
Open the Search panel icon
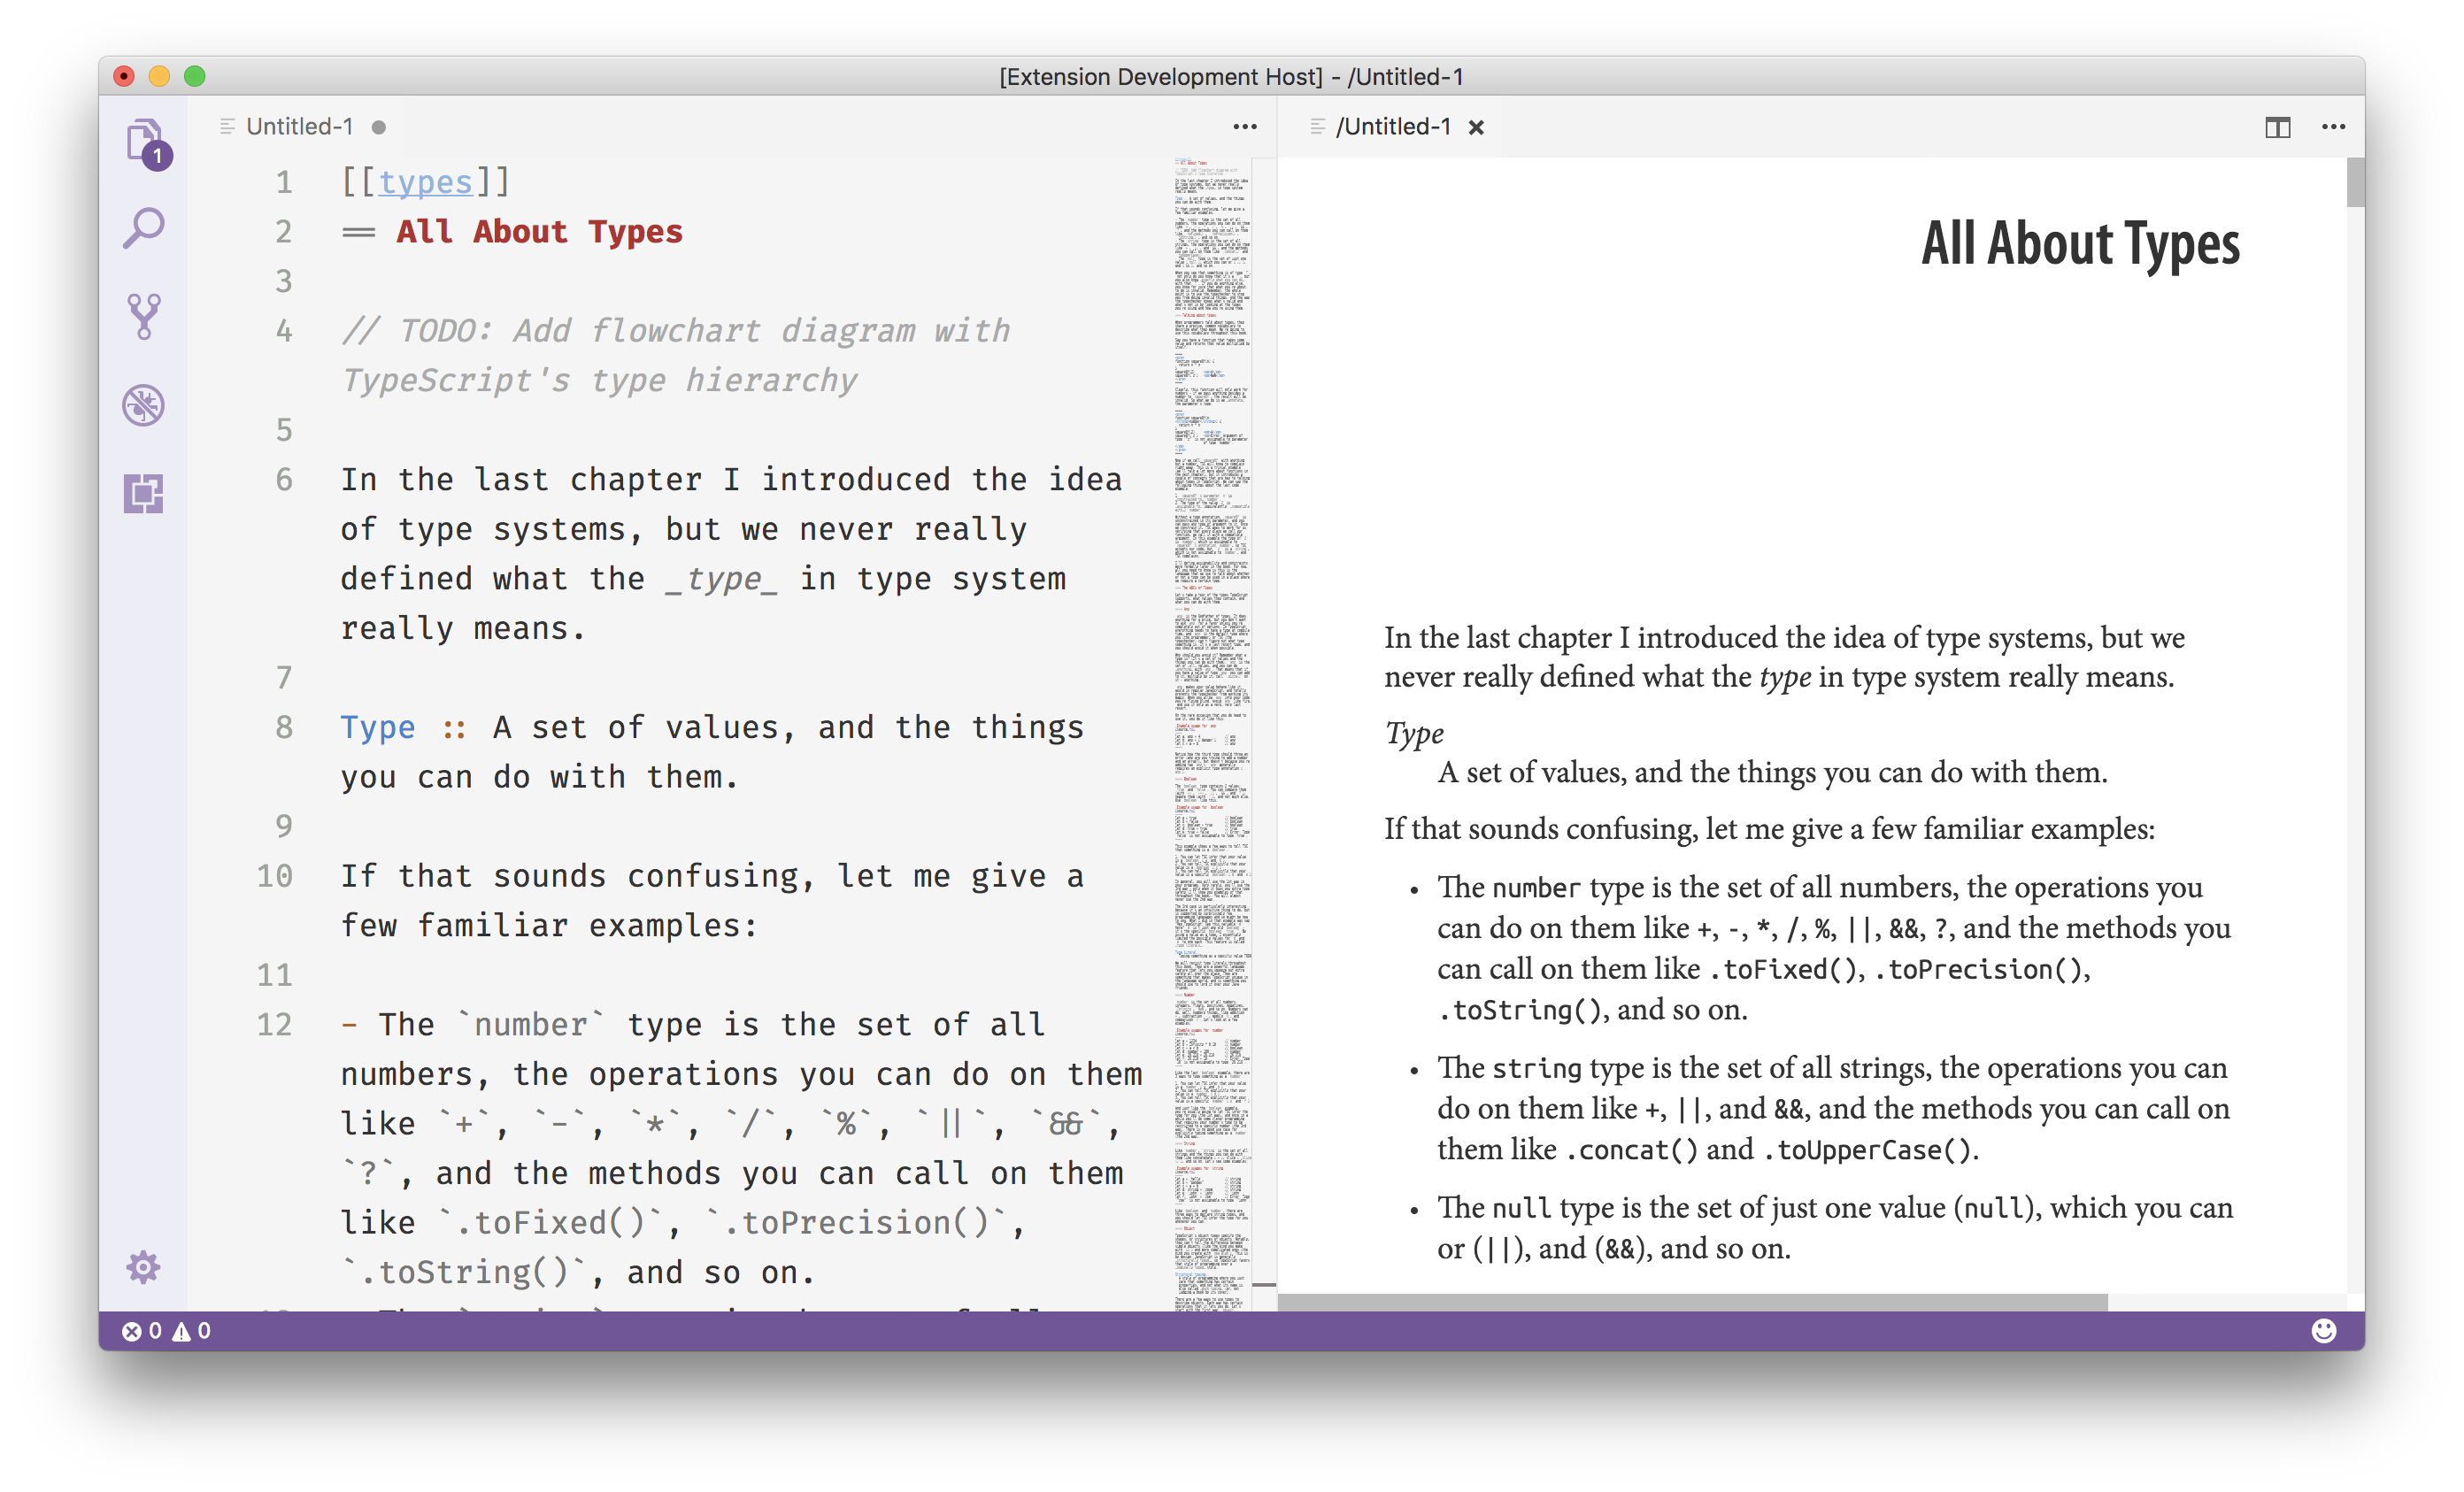pyautogui.click(x=144, y=229)
